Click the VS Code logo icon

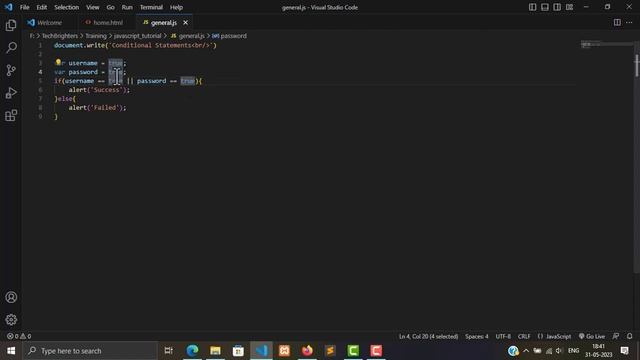[x=8, y=7]
